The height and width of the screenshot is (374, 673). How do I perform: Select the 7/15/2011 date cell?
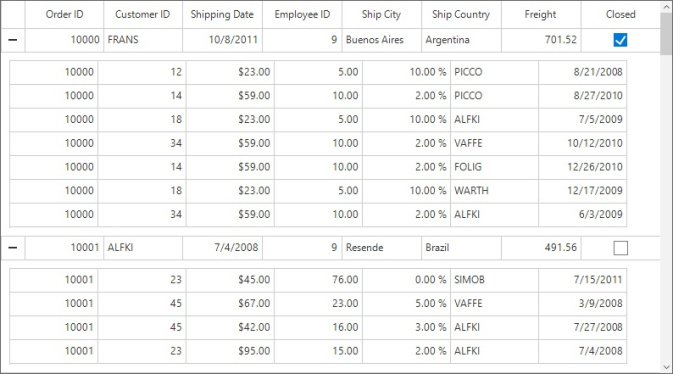pyautogui.click(x=582, y=280)
